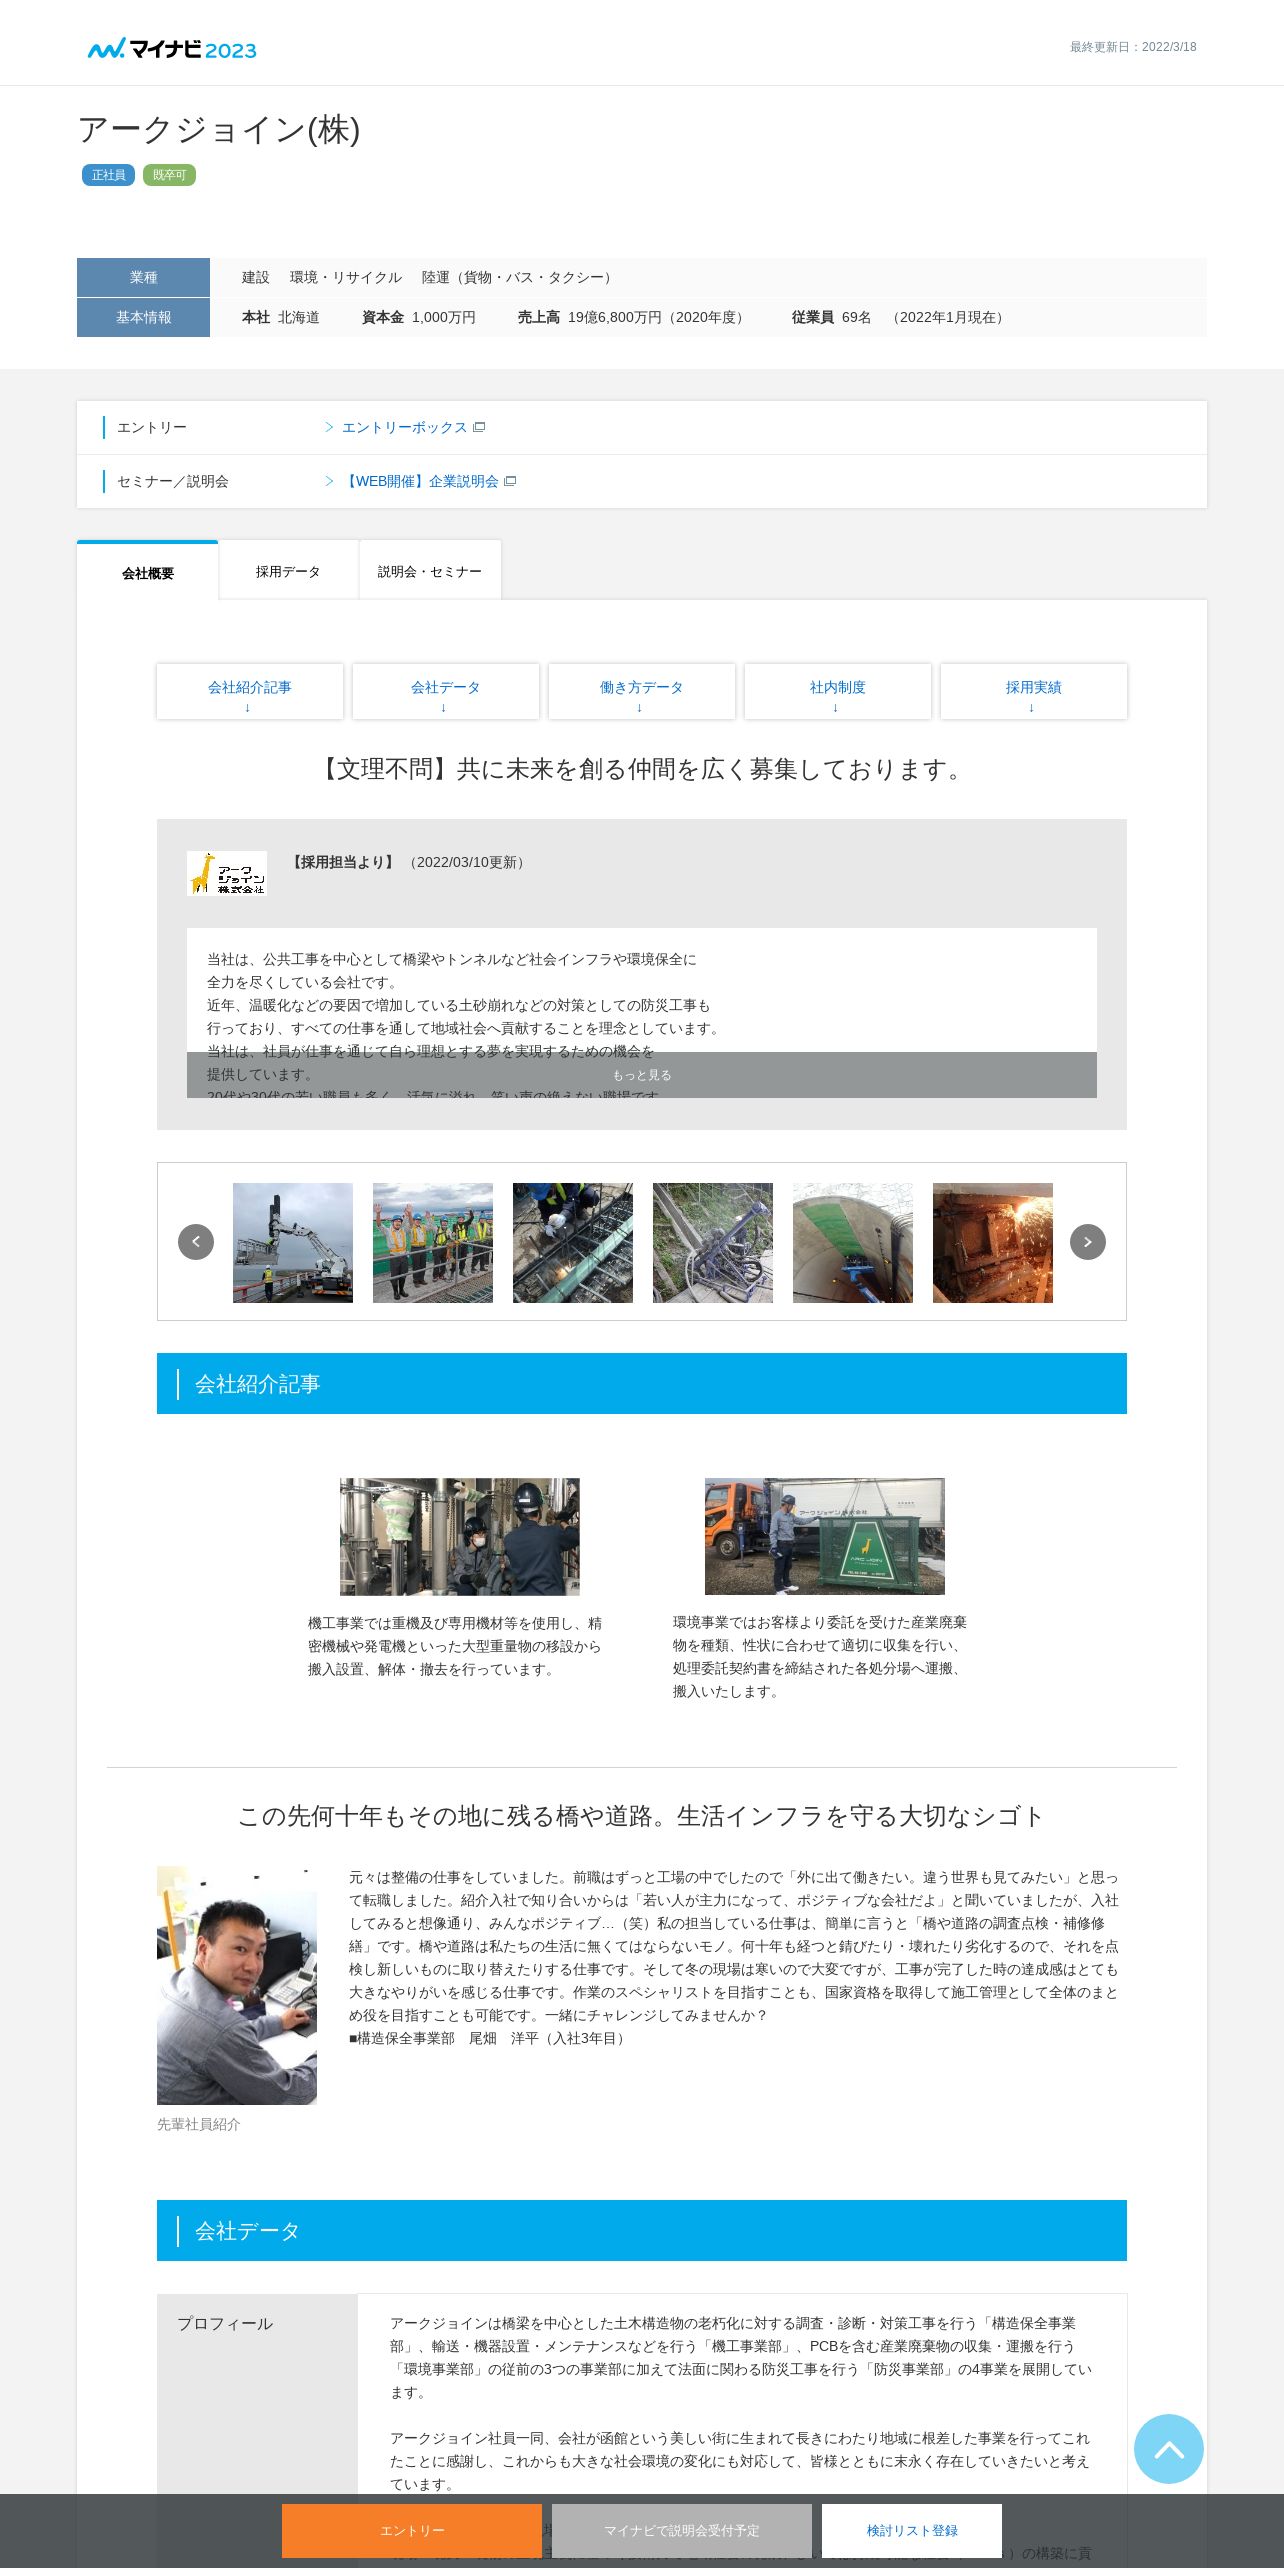Click the external-link icon beside 企業説明会
1284x2568 pixels.
point(510,481)
